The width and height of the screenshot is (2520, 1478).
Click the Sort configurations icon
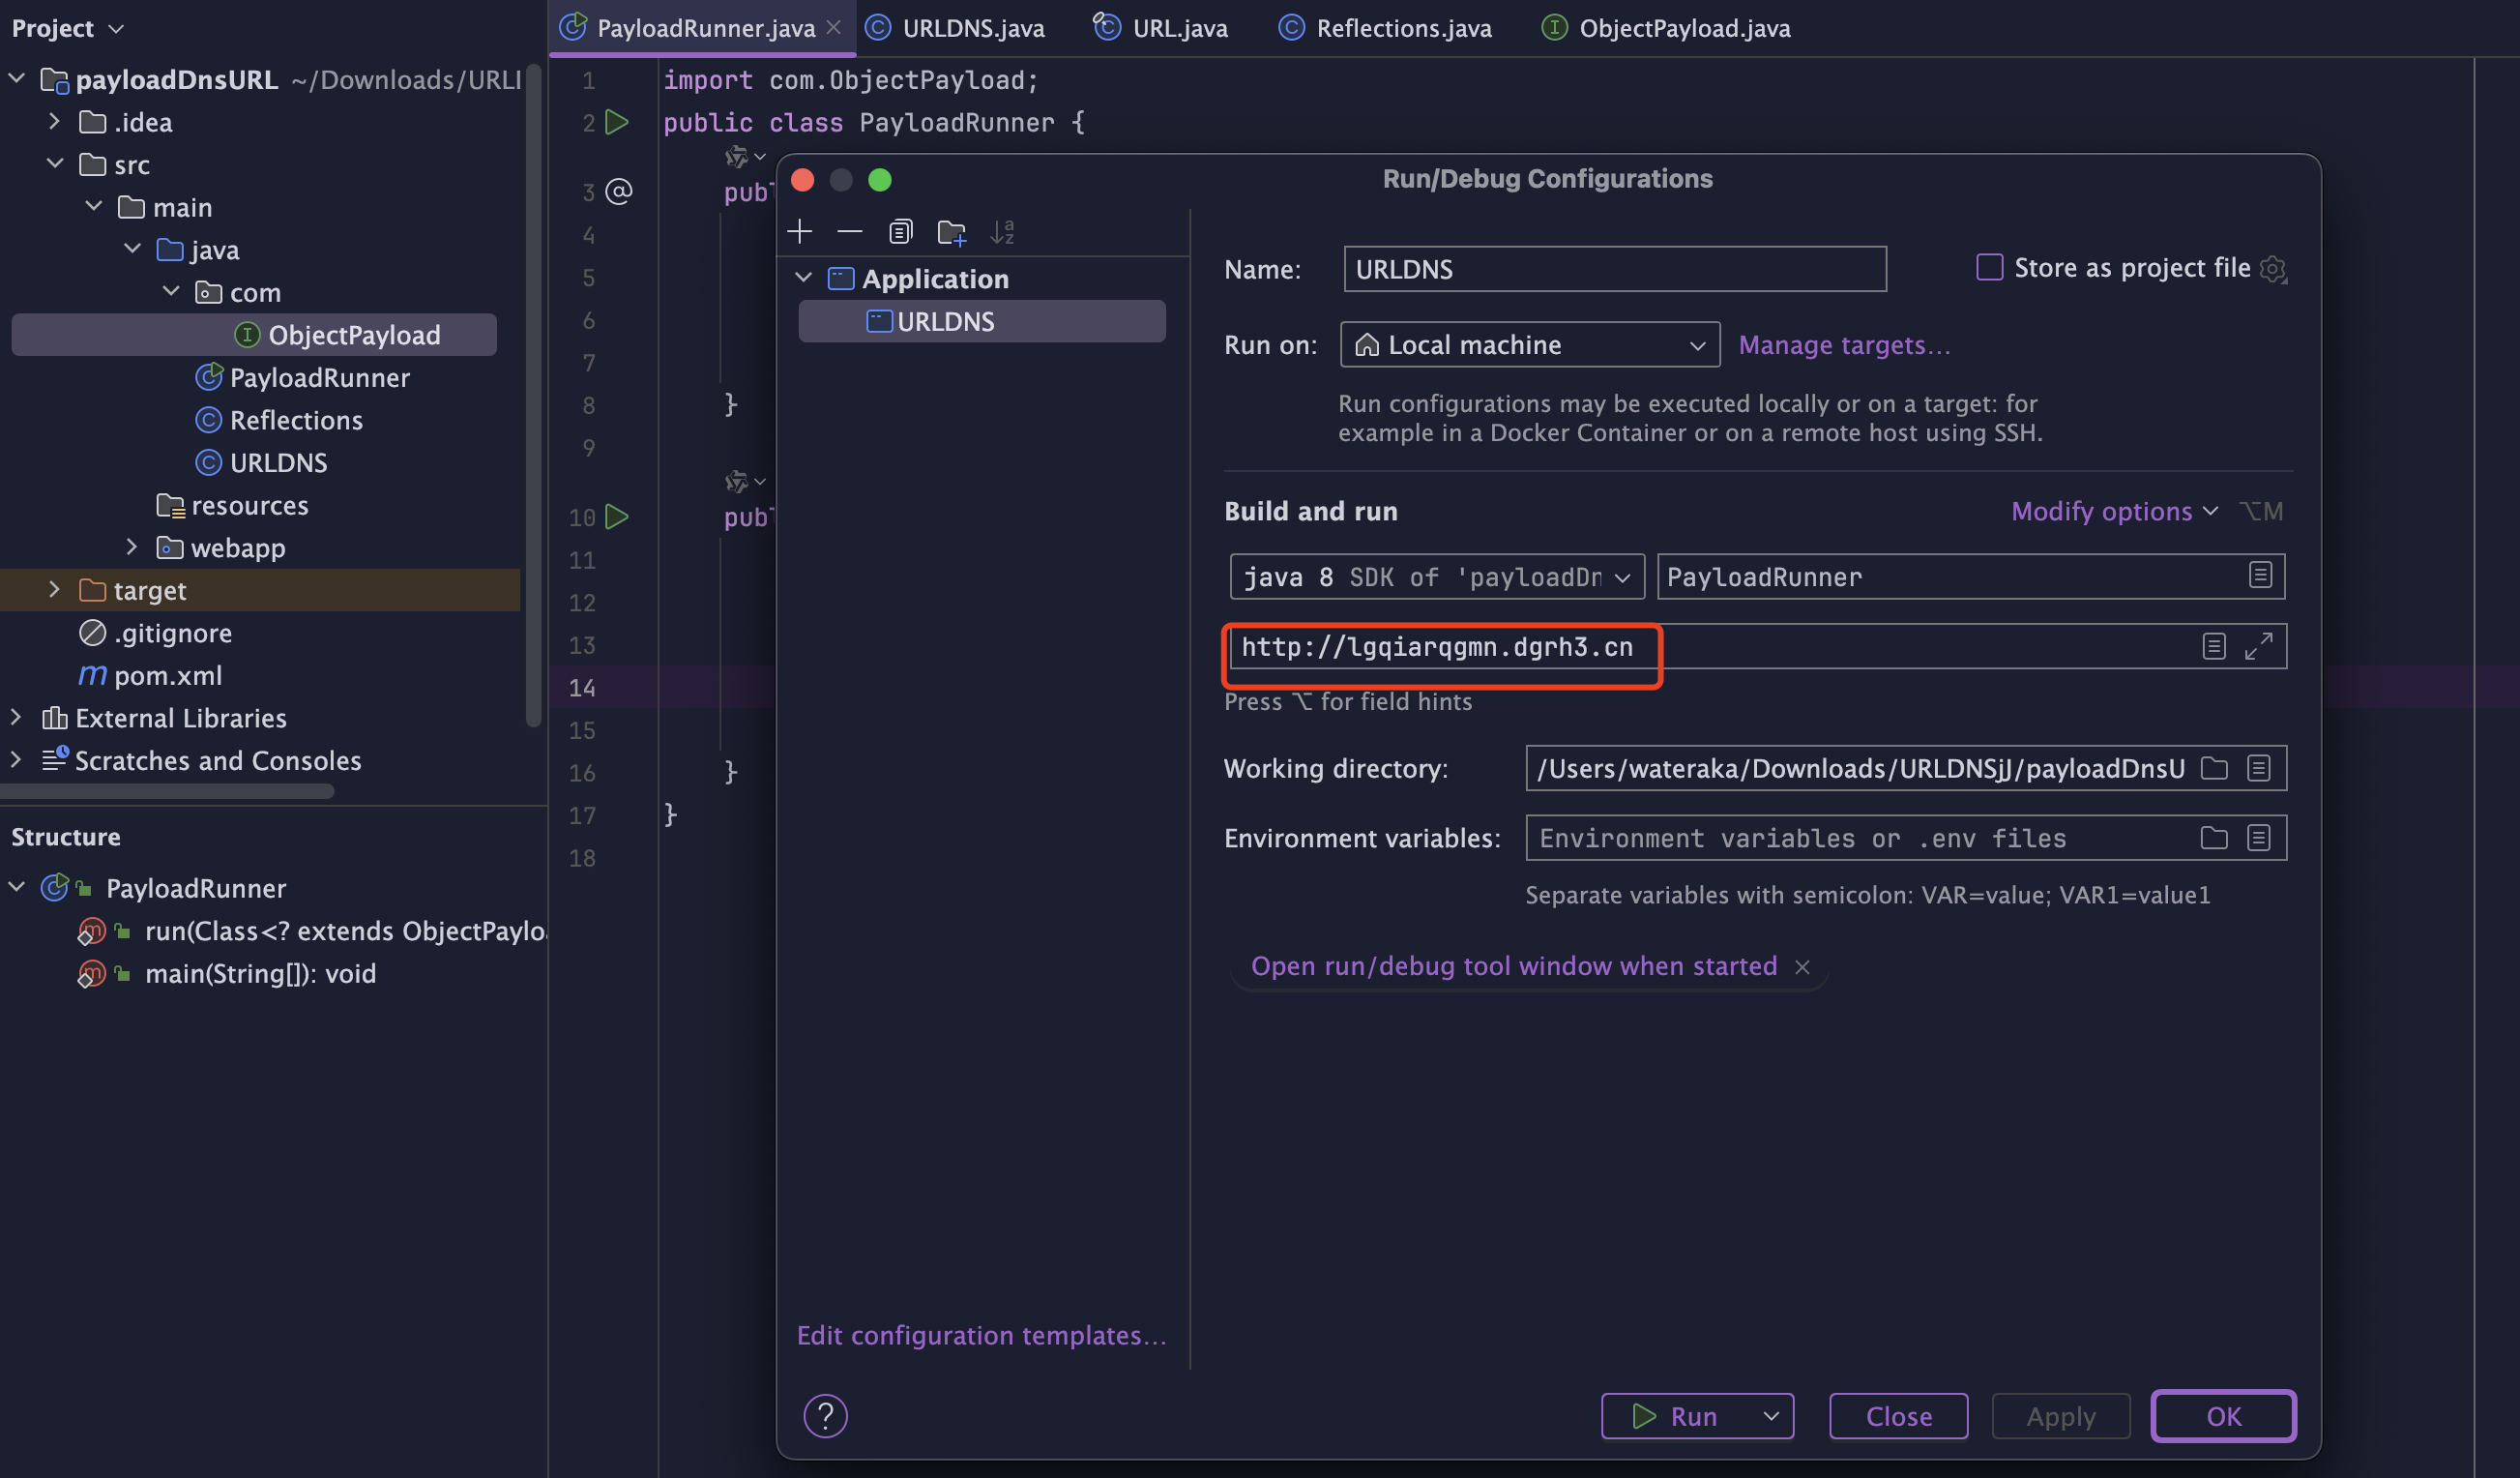[1001, 230]
